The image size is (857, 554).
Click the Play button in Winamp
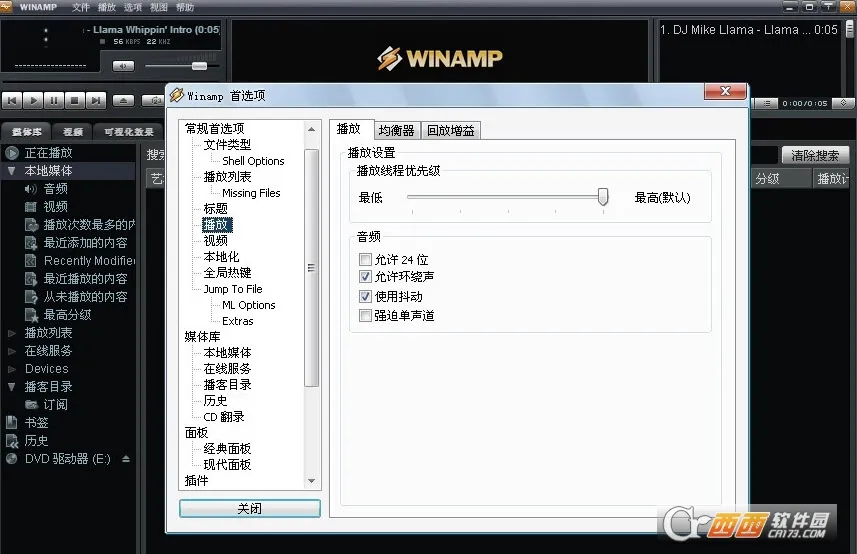tap(33, 101)
